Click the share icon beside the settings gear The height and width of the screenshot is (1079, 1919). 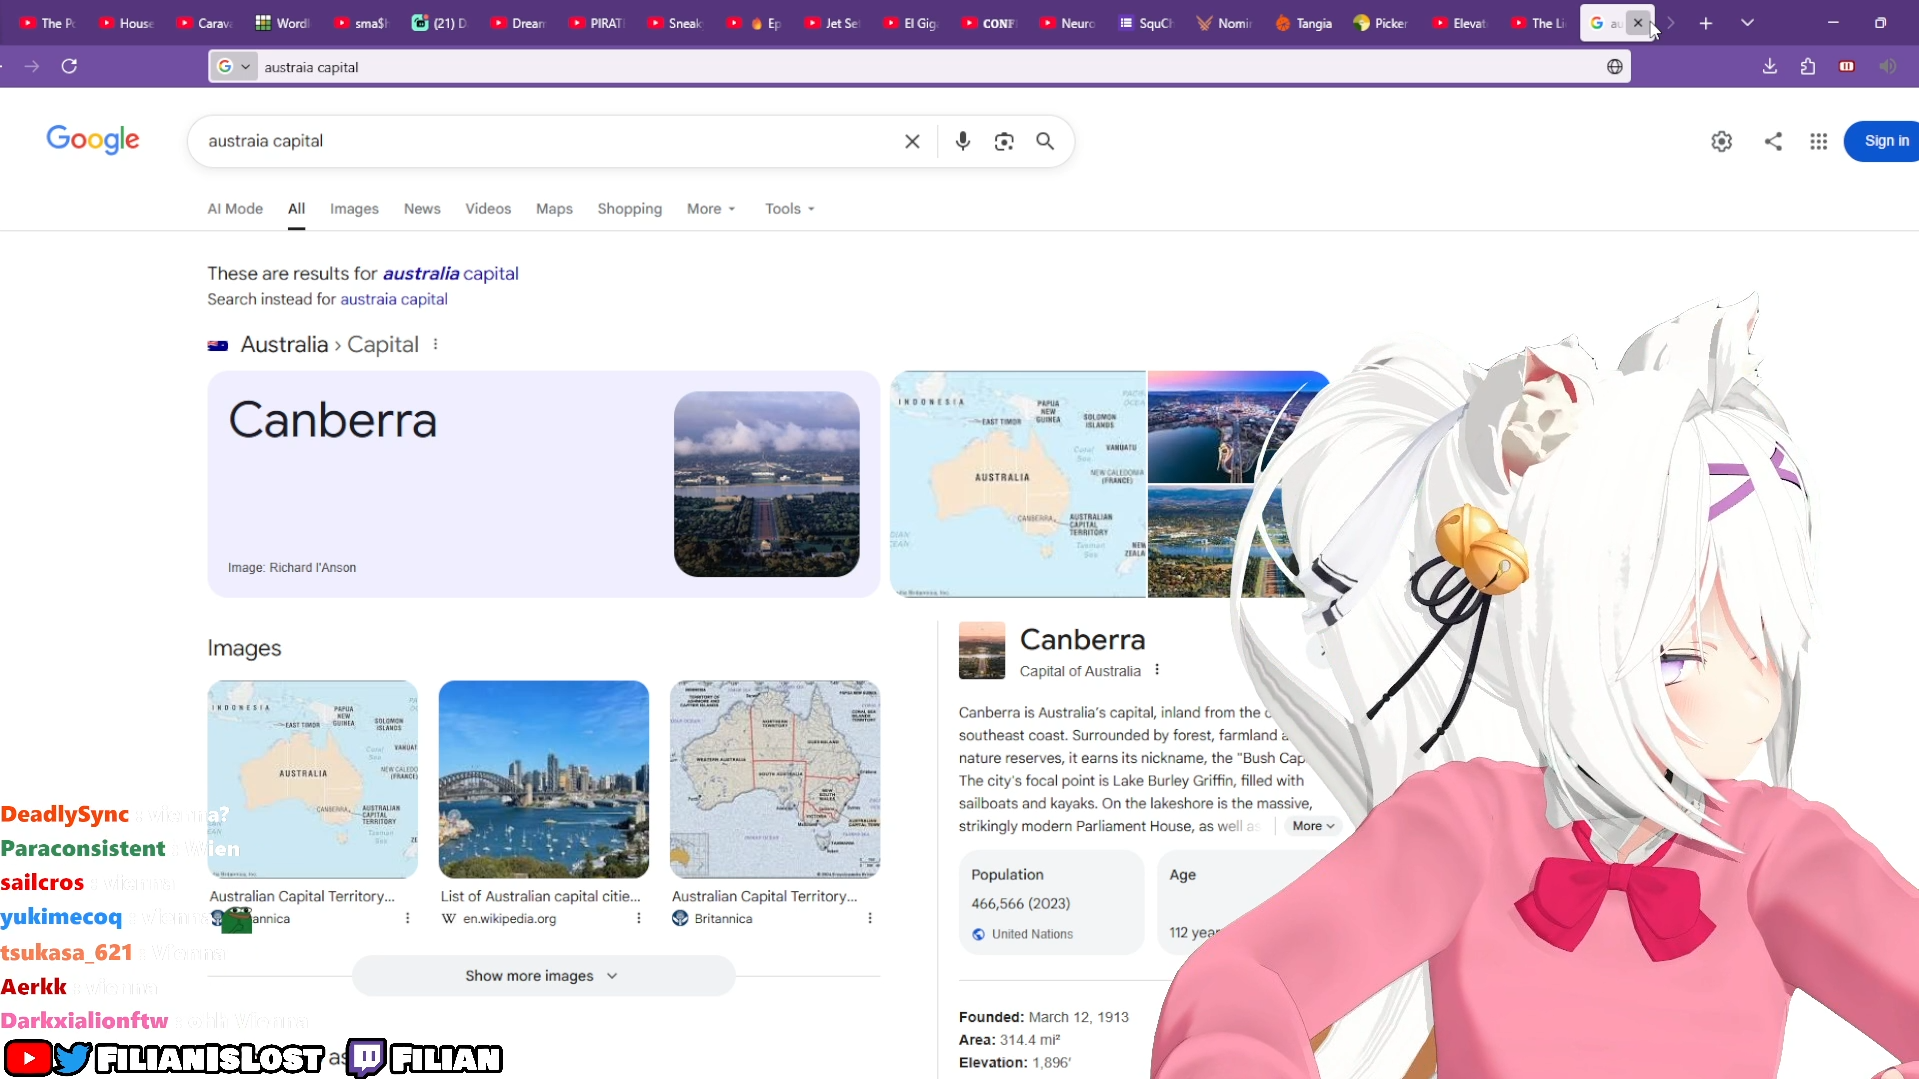[x=1773, y=142]
